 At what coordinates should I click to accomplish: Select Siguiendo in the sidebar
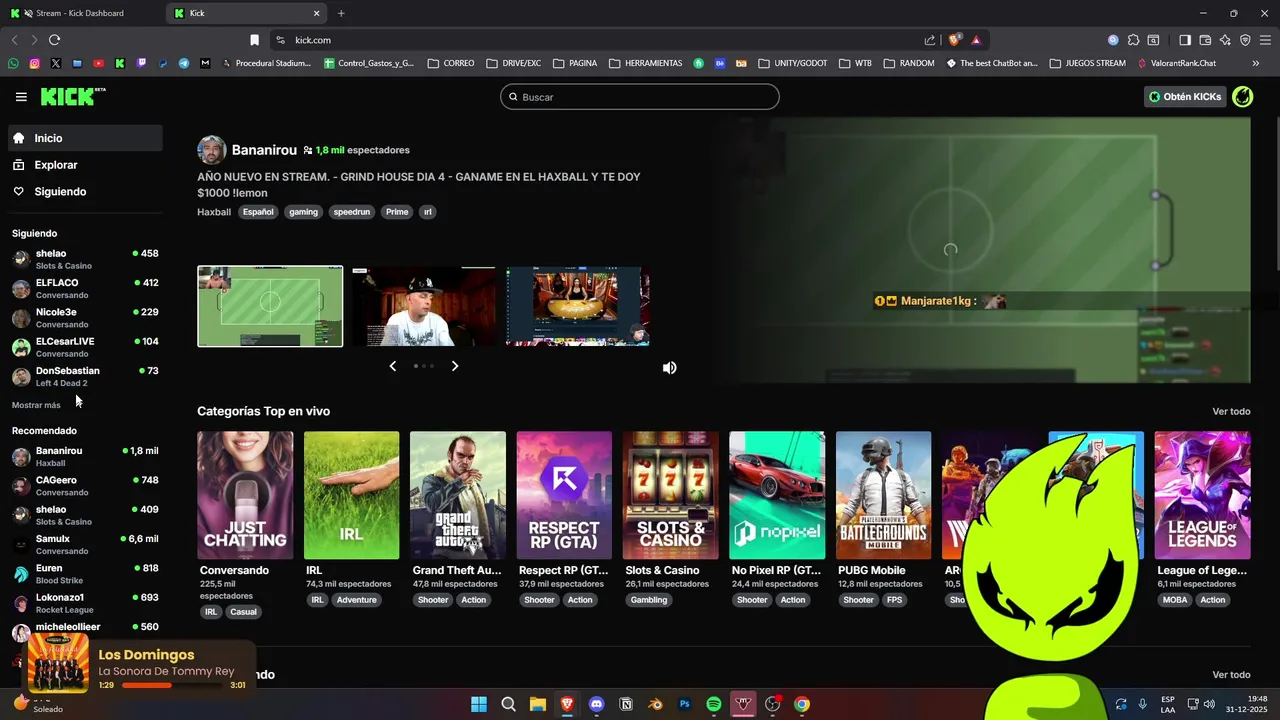(85, 191)
